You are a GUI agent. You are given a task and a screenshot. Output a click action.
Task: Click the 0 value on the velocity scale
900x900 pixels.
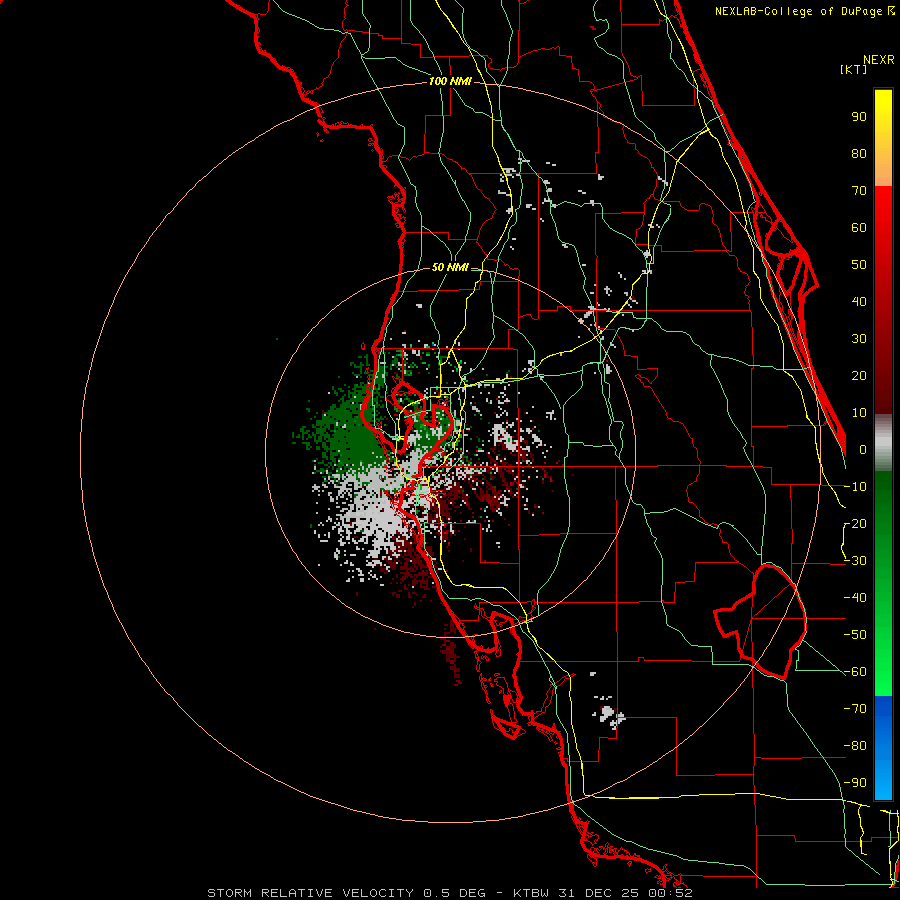coord(863,450)
